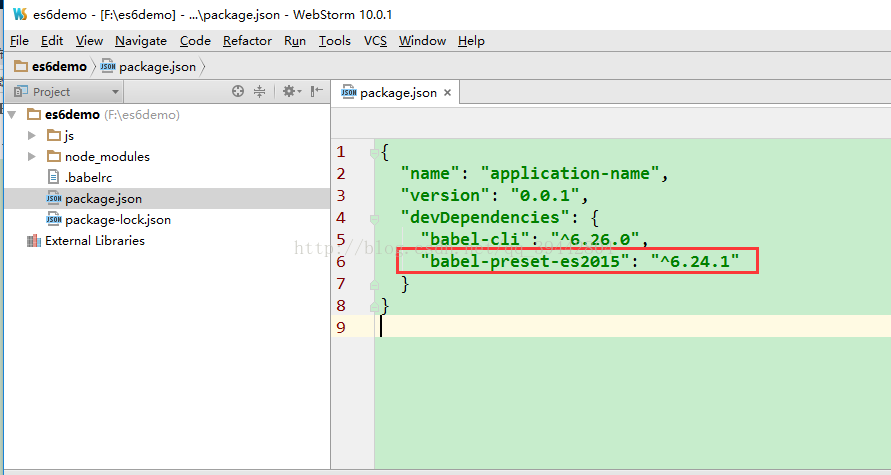The height and width of the screenshot is (475, 891).
Task: Open the VCS menu
Action: click(x=375, y=41)
